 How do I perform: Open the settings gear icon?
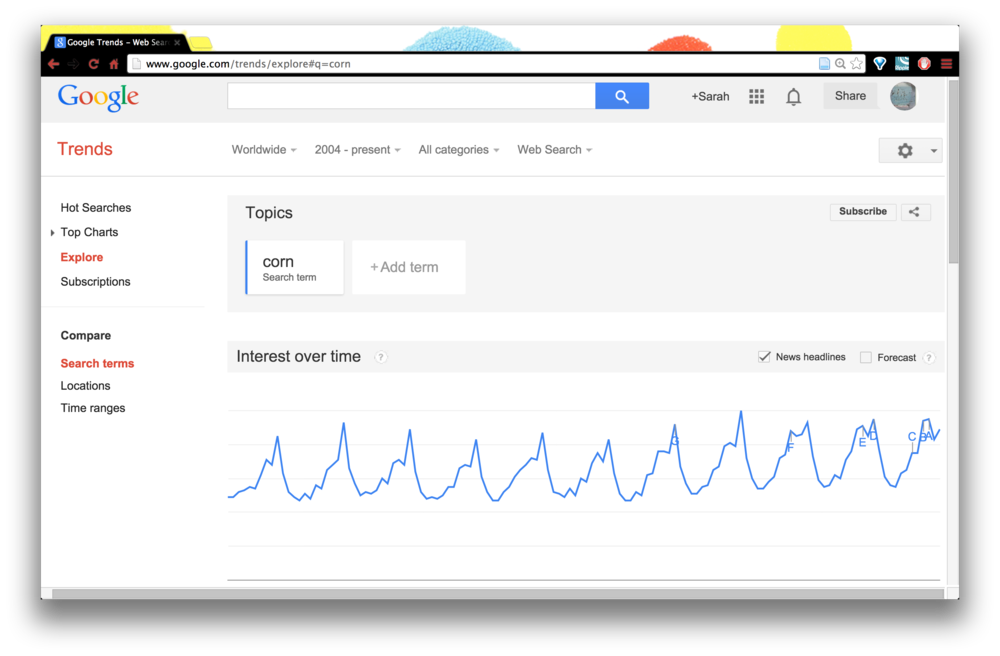904,150
